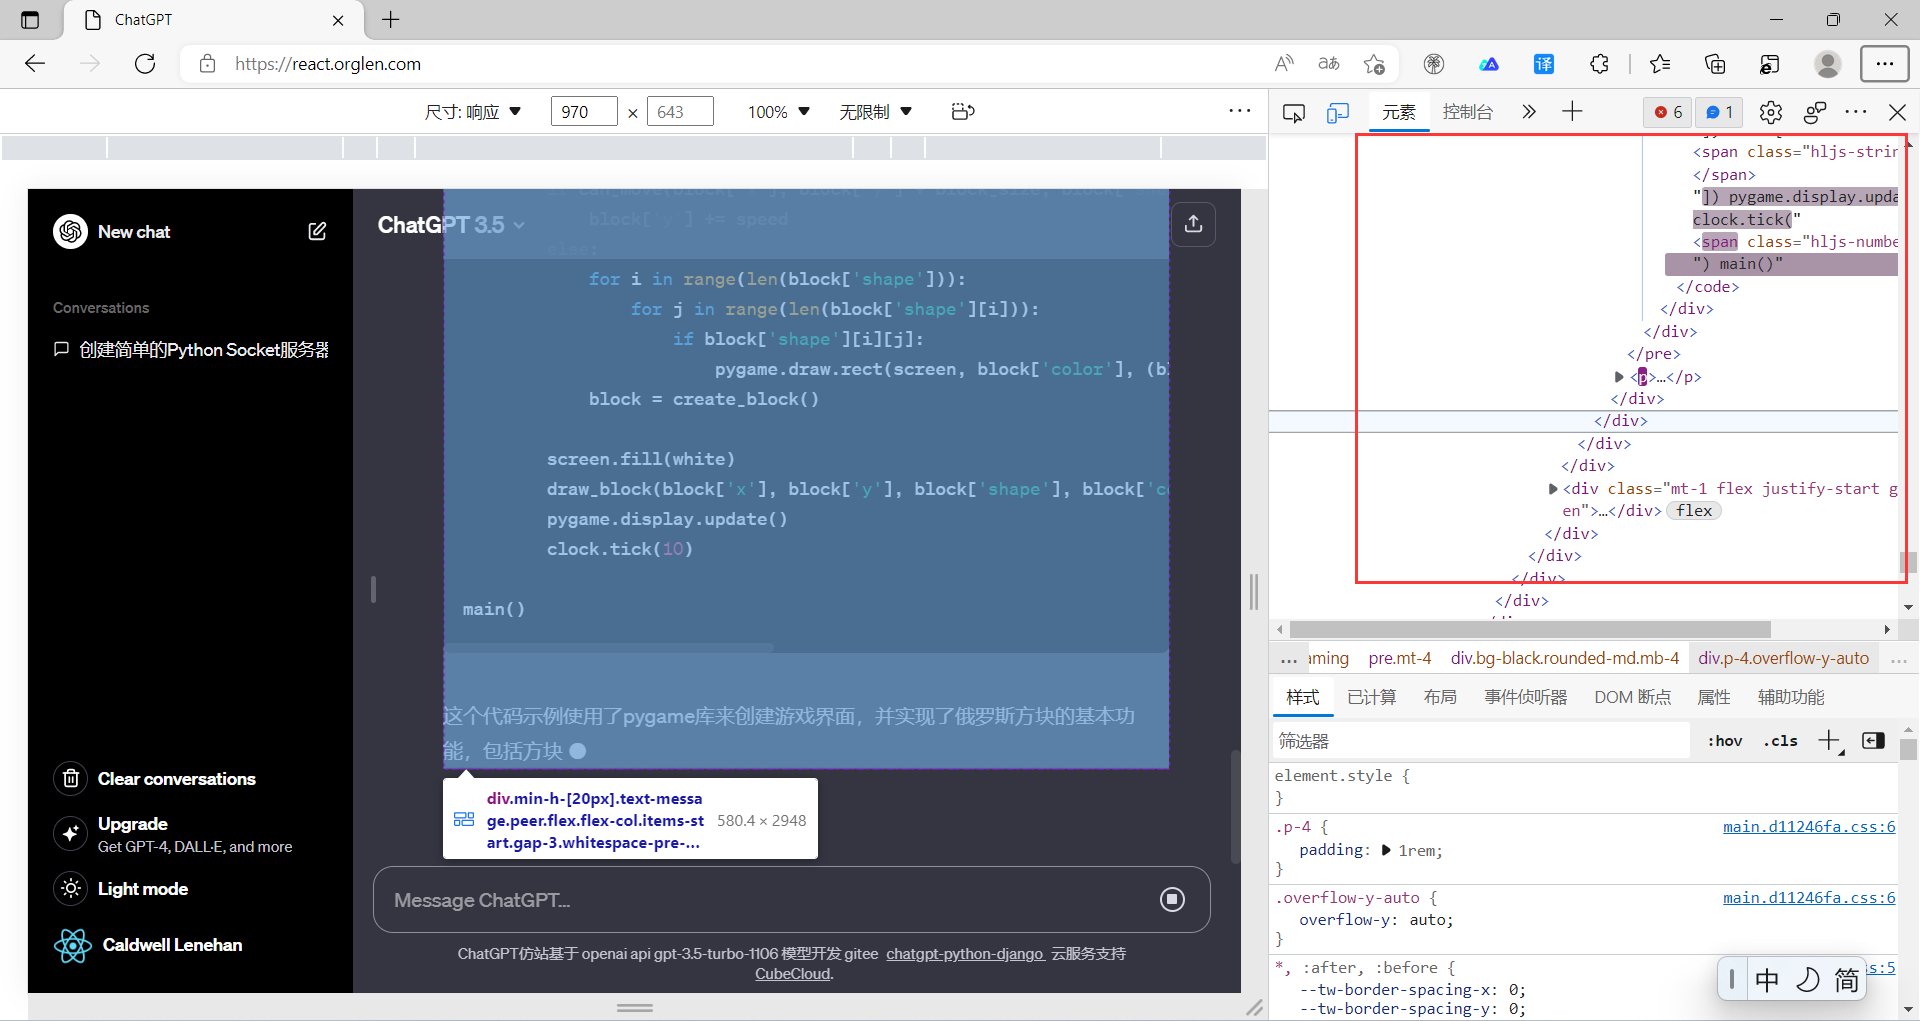Open the dimensions responsive dropdown
This screenshot has width=1920, height=1021.
coord(473,112)
